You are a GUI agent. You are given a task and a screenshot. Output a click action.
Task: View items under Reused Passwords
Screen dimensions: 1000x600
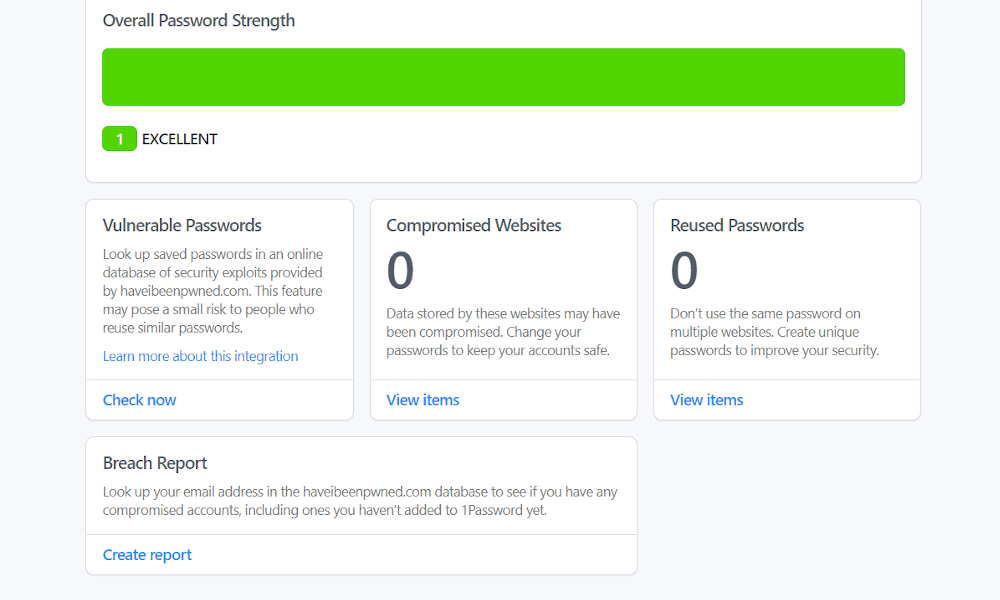click(x=707, y=400)
